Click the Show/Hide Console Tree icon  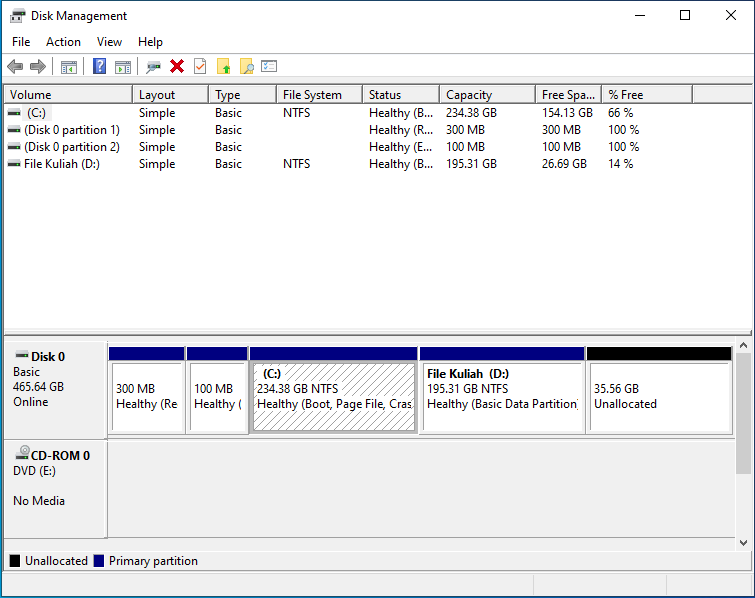click(x=68, y=67)
